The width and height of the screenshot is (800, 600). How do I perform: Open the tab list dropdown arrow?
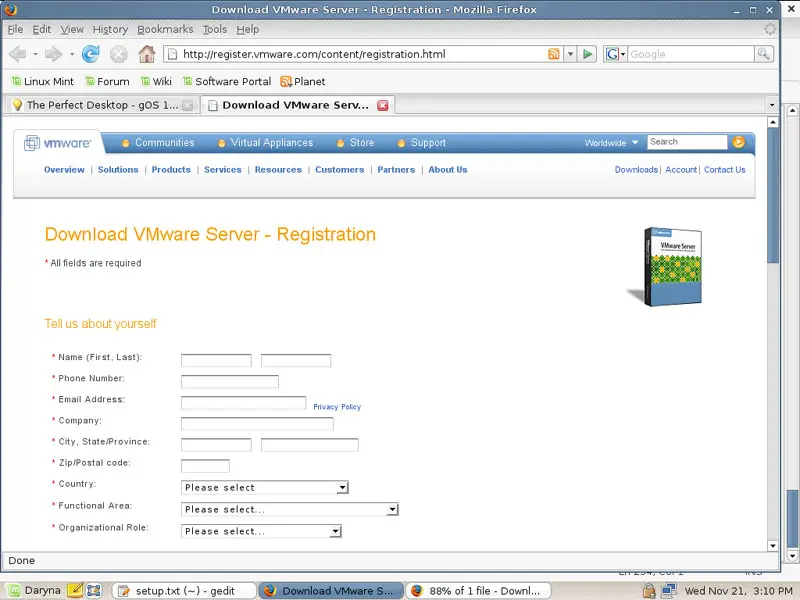click(x=772, y=105)
